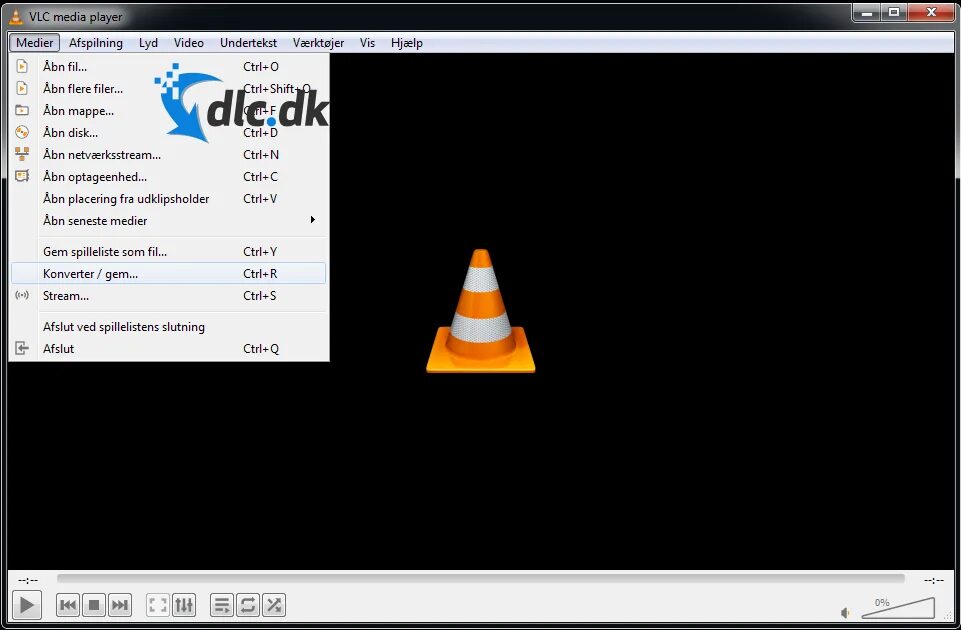Choose Åbn fil... menu entry

coord(169,66)
